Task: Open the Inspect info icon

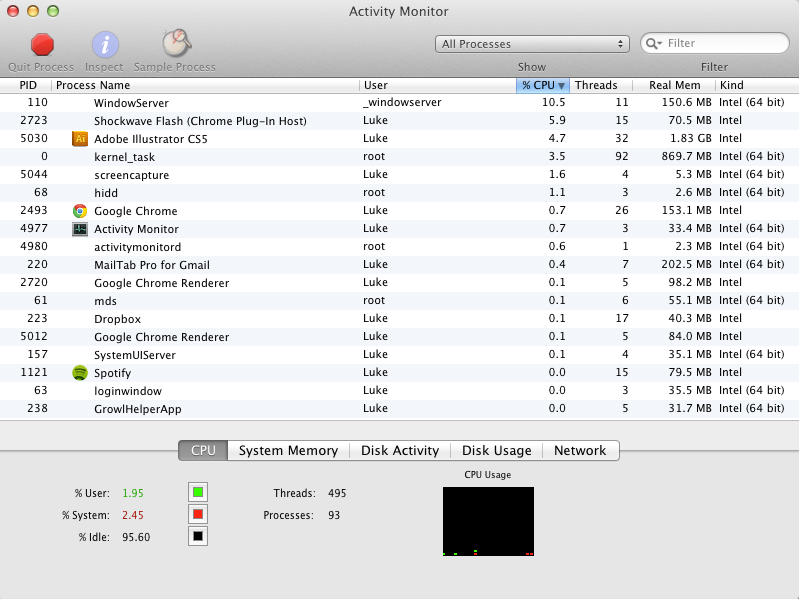Action: pyautogui.click(x=105, y=44)
